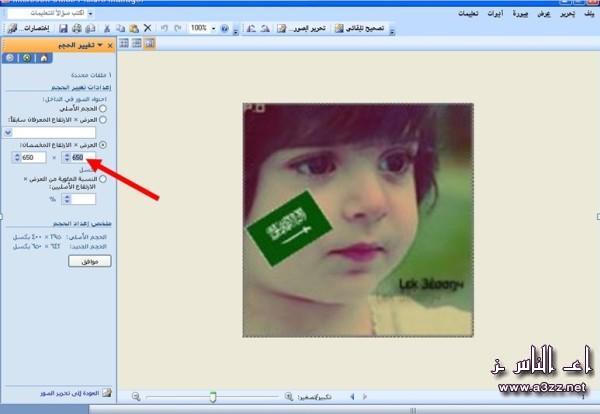The image size is (600, 414).
Task: Expand standard toolbar options arrow
Action: click(236, 30)
